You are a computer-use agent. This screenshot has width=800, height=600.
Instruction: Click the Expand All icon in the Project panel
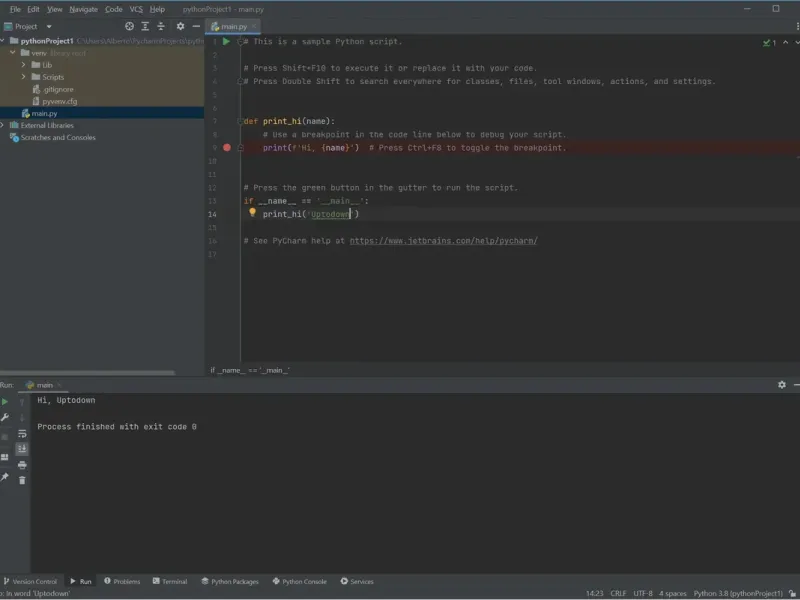point(145,26)
